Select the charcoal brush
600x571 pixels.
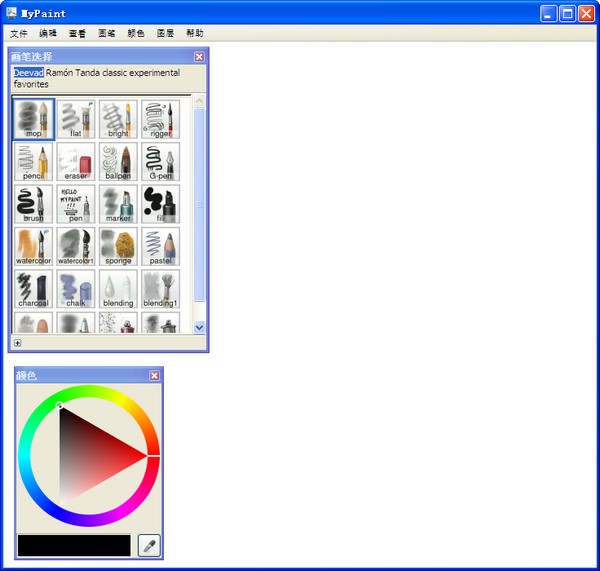pos(34,288)
